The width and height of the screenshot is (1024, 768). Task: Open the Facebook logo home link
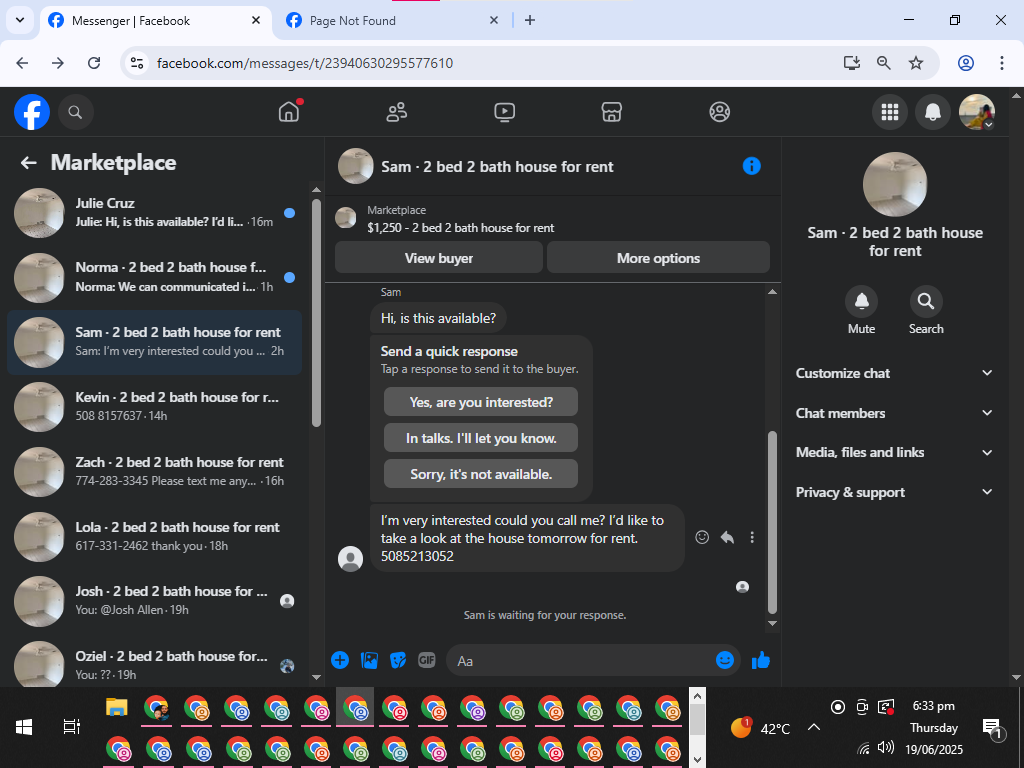point(32,112)
